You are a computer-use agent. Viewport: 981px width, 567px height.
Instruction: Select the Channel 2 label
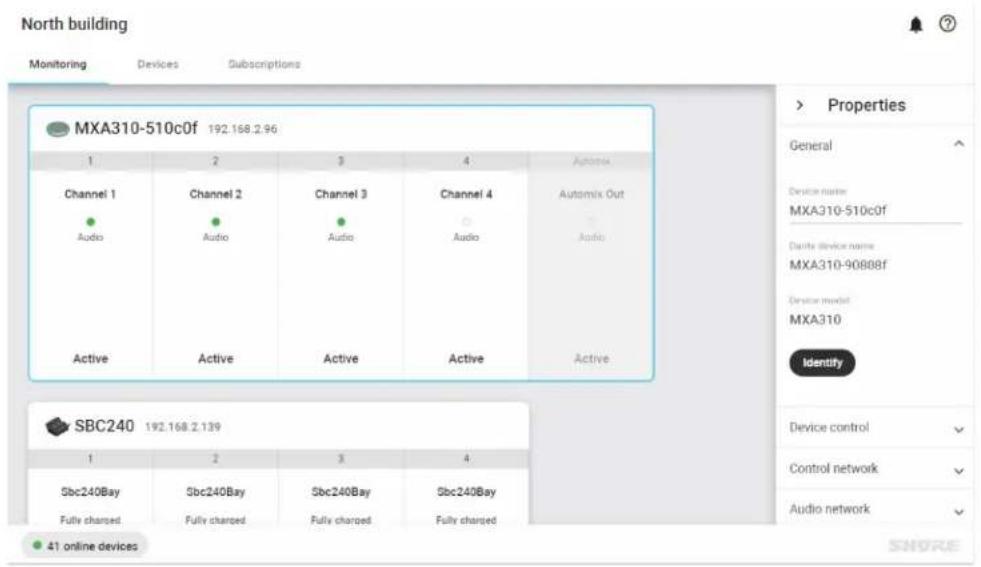216,194
